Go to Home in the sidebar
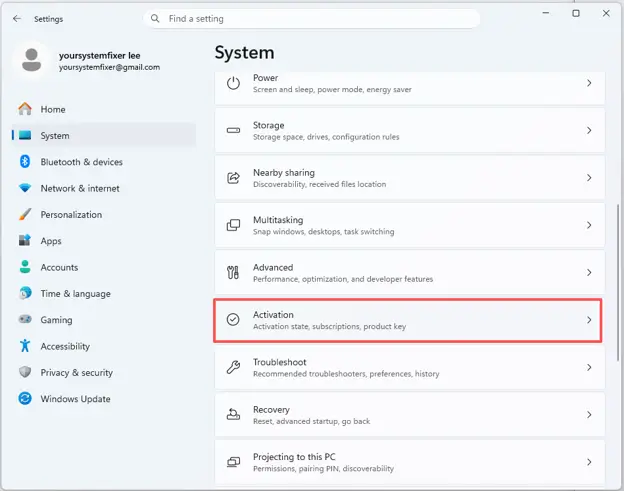The height and width of the screenshot is (491, 624). 53,109
